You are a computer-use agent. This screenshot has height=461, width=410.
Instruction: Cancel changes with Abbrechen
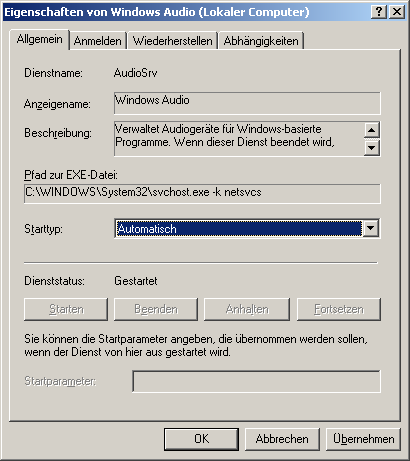282,439
